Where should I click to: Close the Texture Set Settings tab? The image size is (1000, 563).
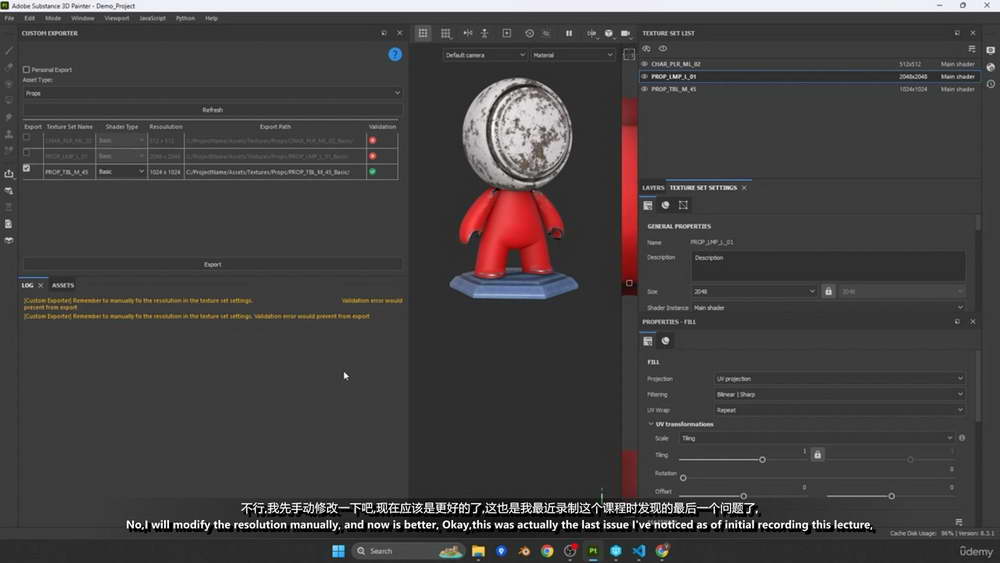click(x=744, y=188)
